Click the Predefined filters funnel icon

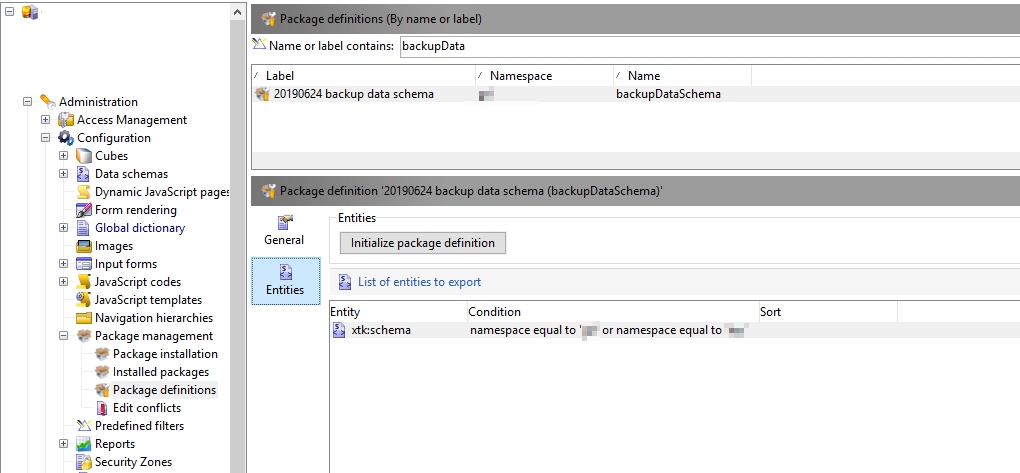[x=84, y=426]
